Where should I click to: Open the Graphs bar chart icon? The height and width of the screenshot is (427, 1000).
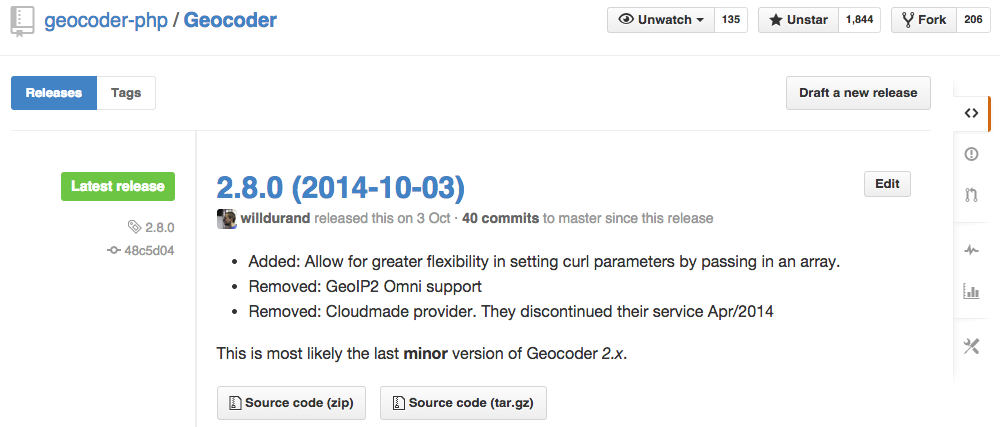pos(971,292)
